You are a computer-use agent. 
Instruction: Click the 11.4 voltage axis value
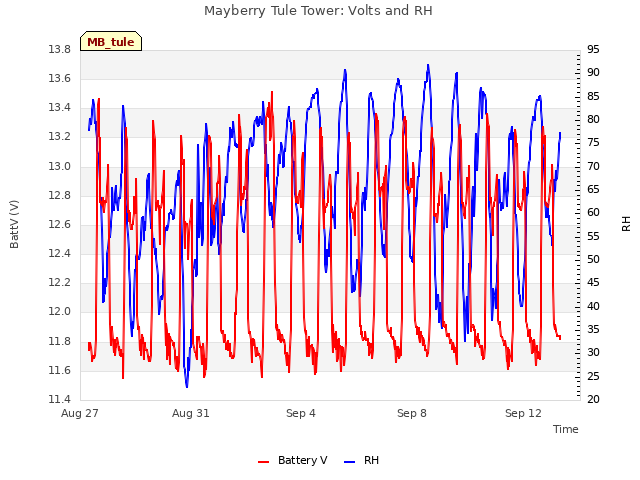[60, 399]
